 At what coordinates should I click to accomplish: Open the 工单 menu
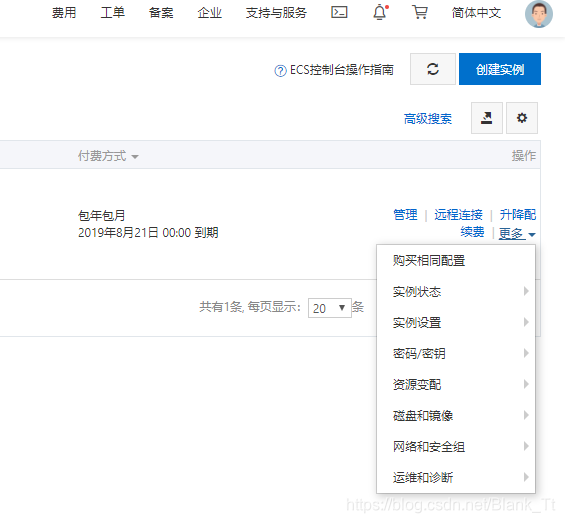pyautogui.click(x=112, y=13)
